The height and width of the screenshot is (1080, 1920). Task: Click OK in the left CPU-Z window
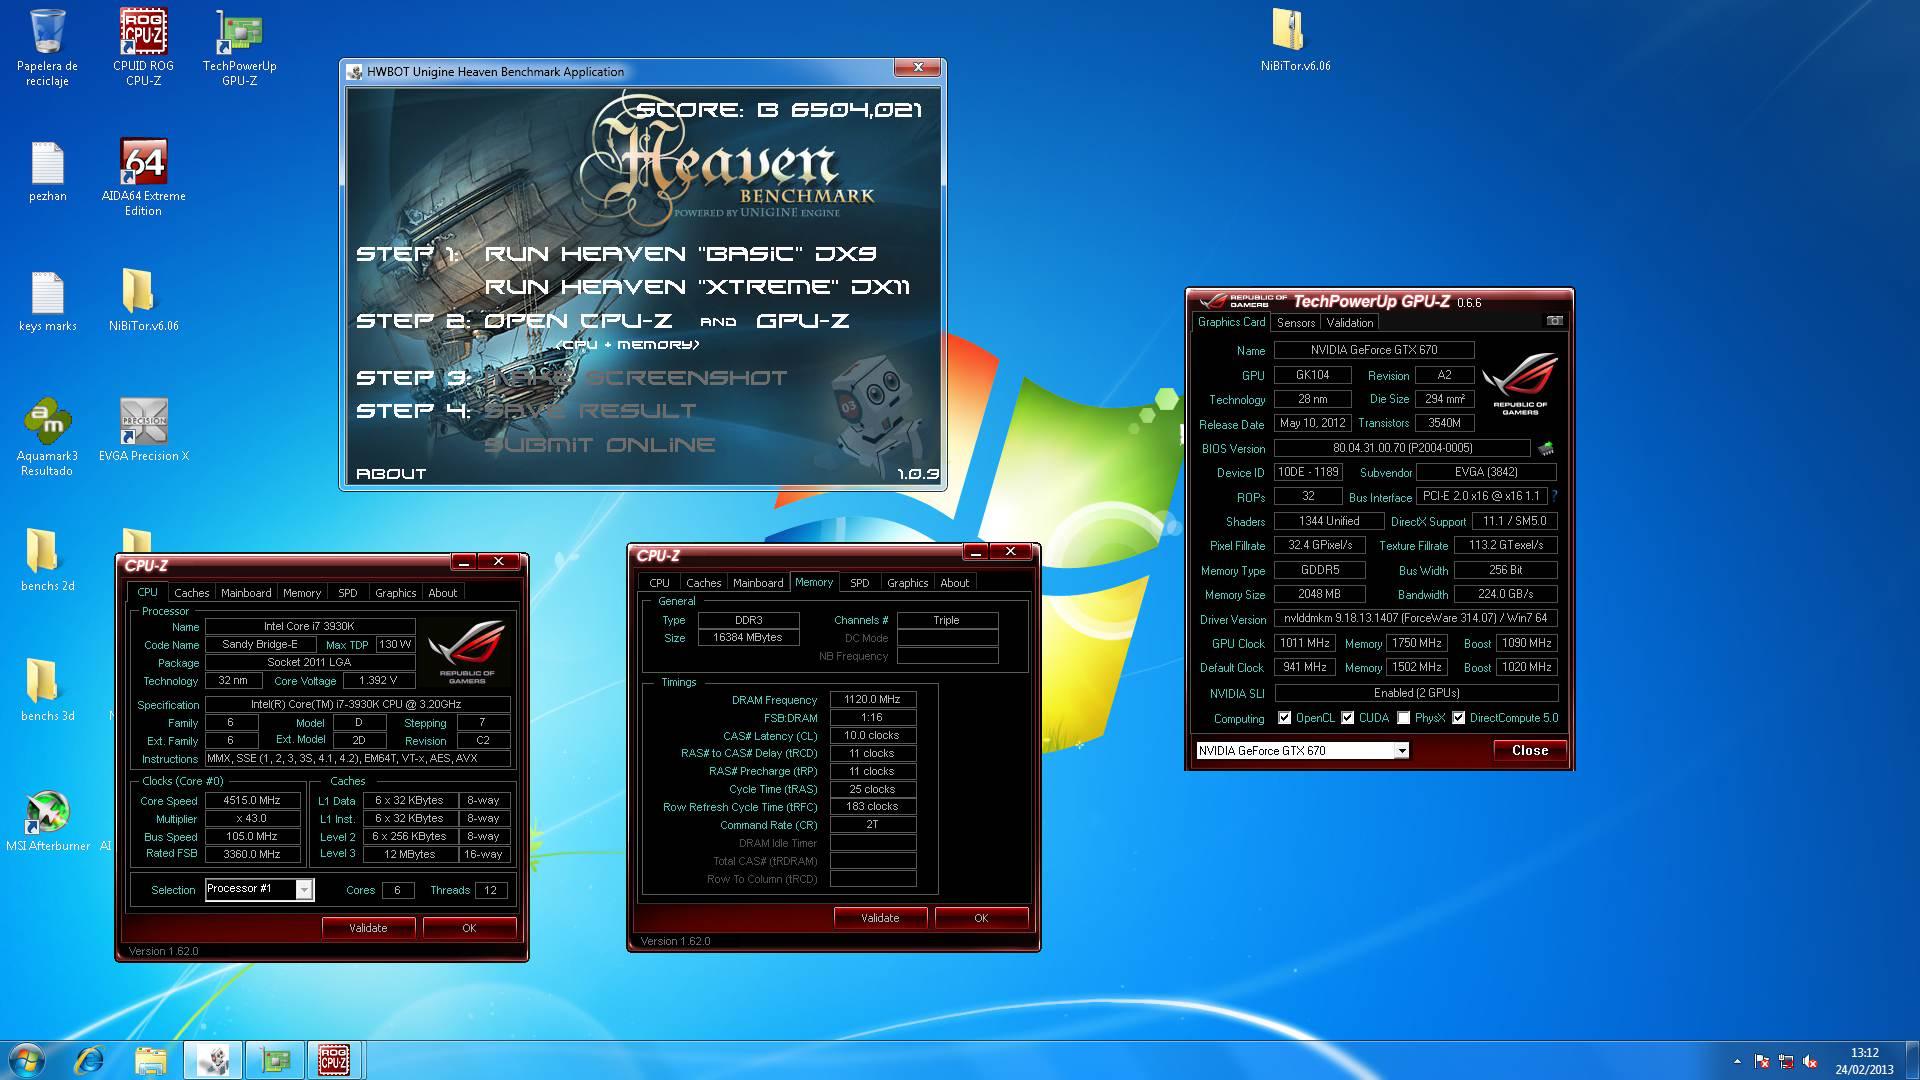[x=469, y=928]
